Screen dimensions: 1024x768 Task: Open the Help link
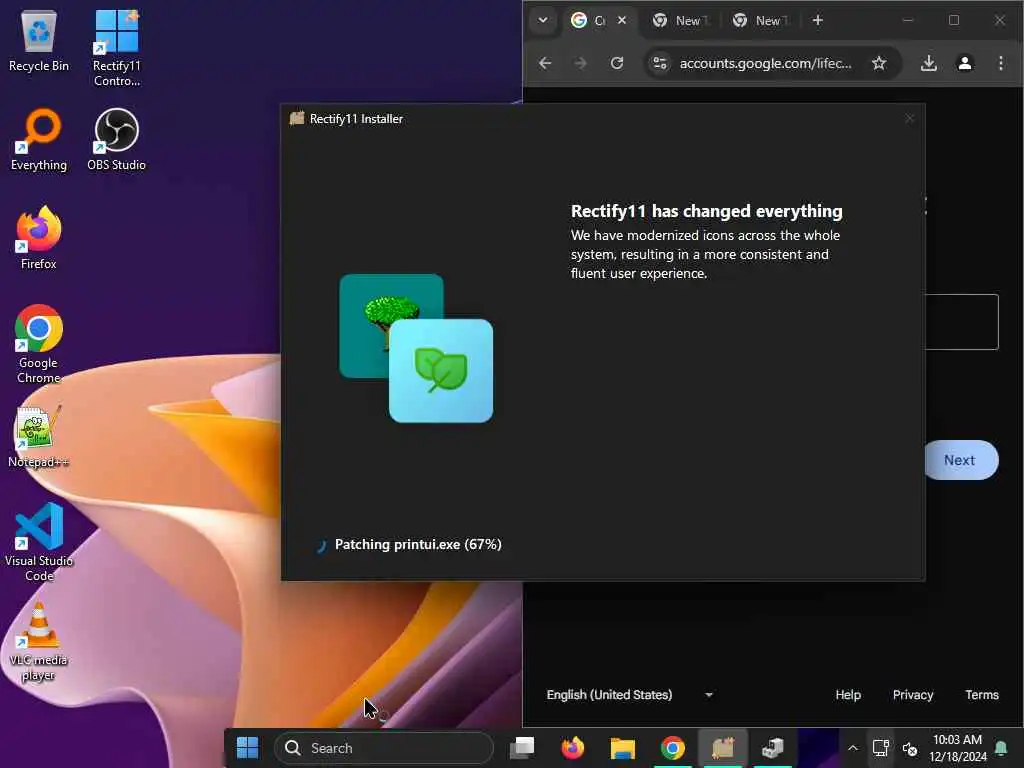coord(848,695)
